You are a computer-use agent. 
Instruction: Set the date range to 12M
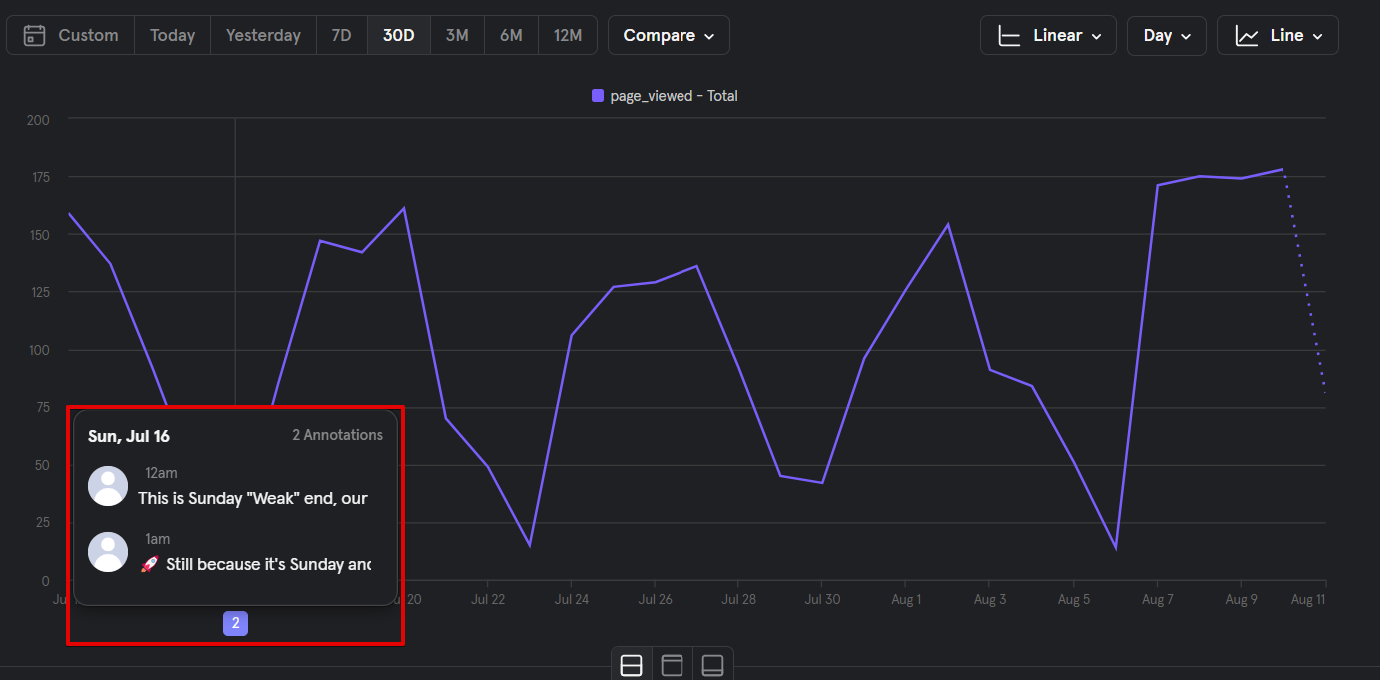[567, 35]
